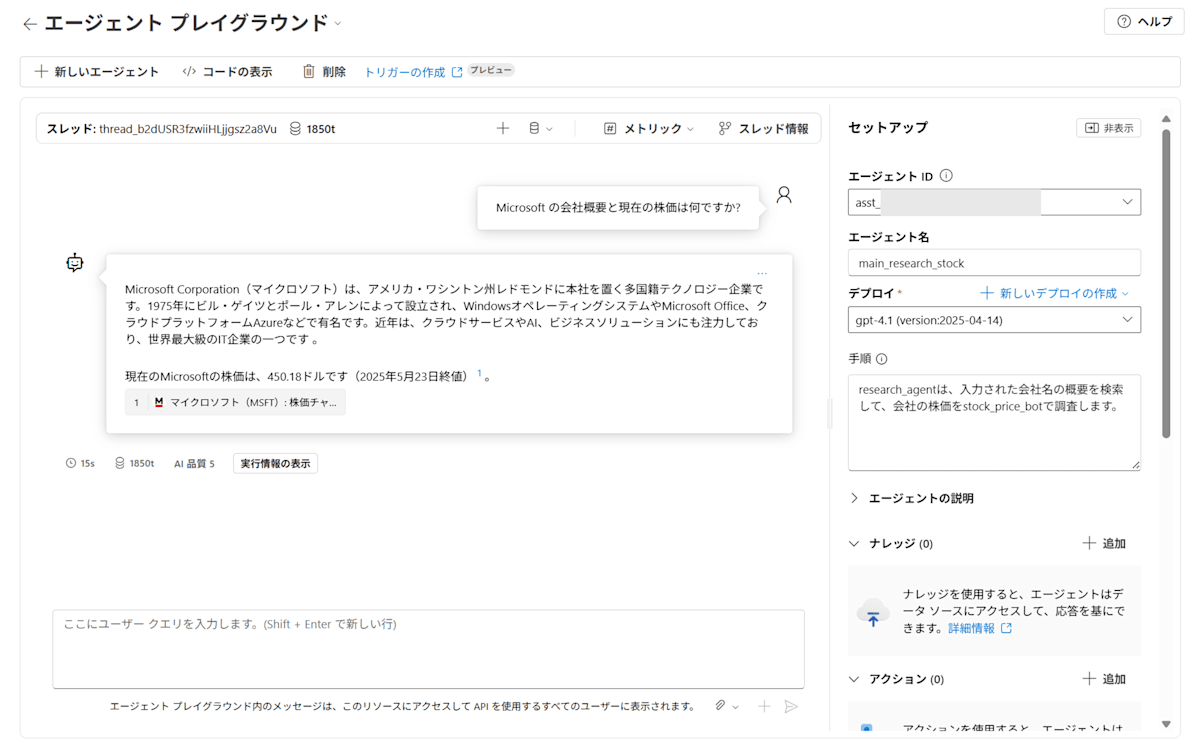Screen dimensions: 1200x744
Task: Open the response more options ellipsis
Action: click(x=762, y=273)
